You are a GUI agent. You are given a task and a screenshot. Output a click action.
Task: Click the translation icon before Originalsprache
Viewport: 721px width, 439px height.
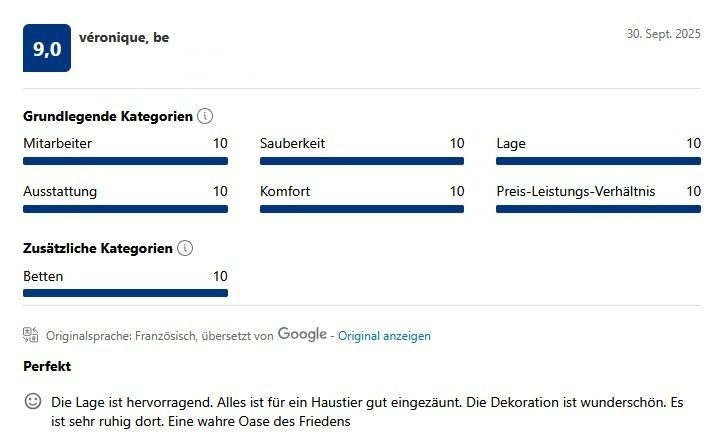click(x=31, y=335)
